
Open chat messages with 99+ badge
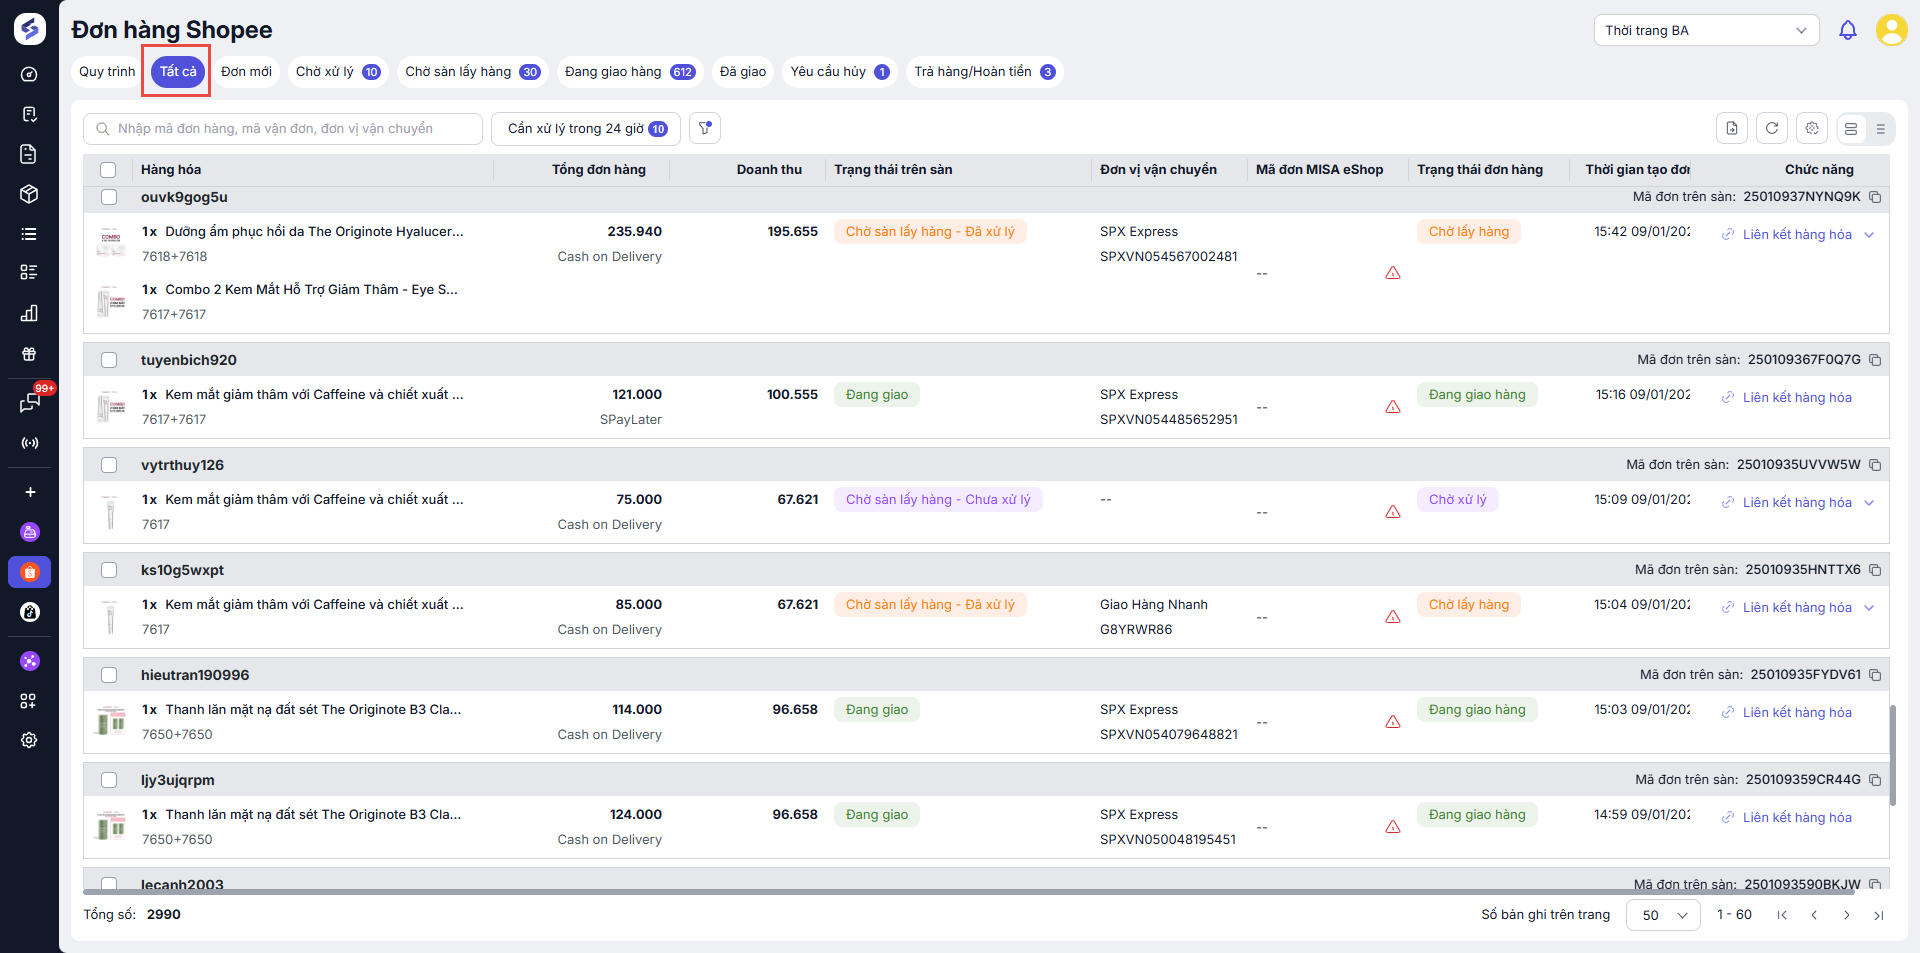(30, 402)
